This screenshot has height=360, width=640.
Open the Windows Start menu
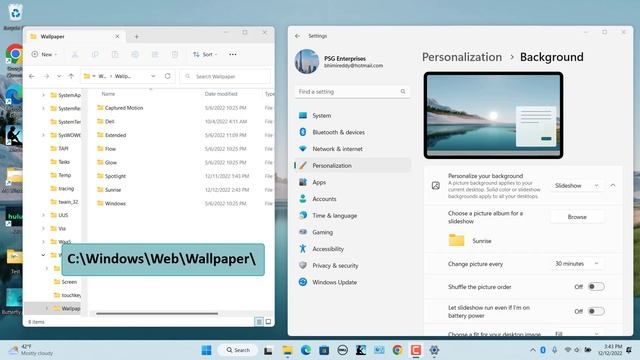click(x=207, y=350)
